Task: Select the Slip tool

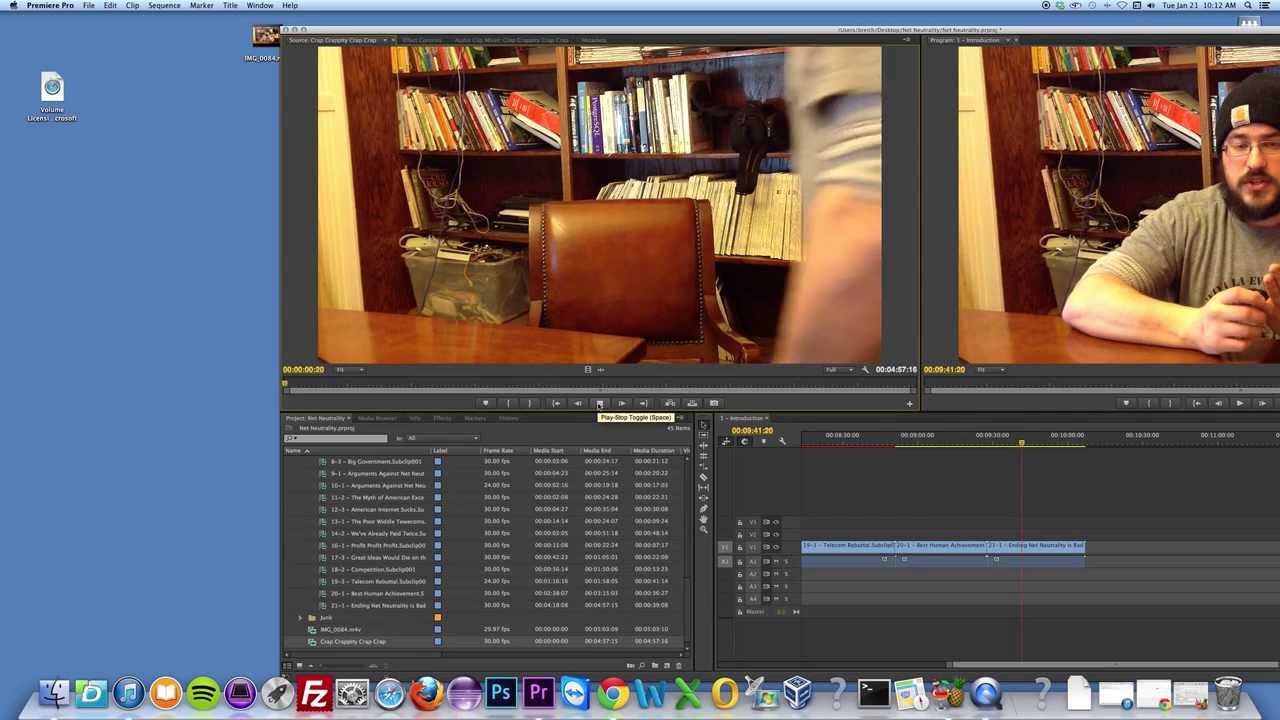Action: tap(704, 487)
